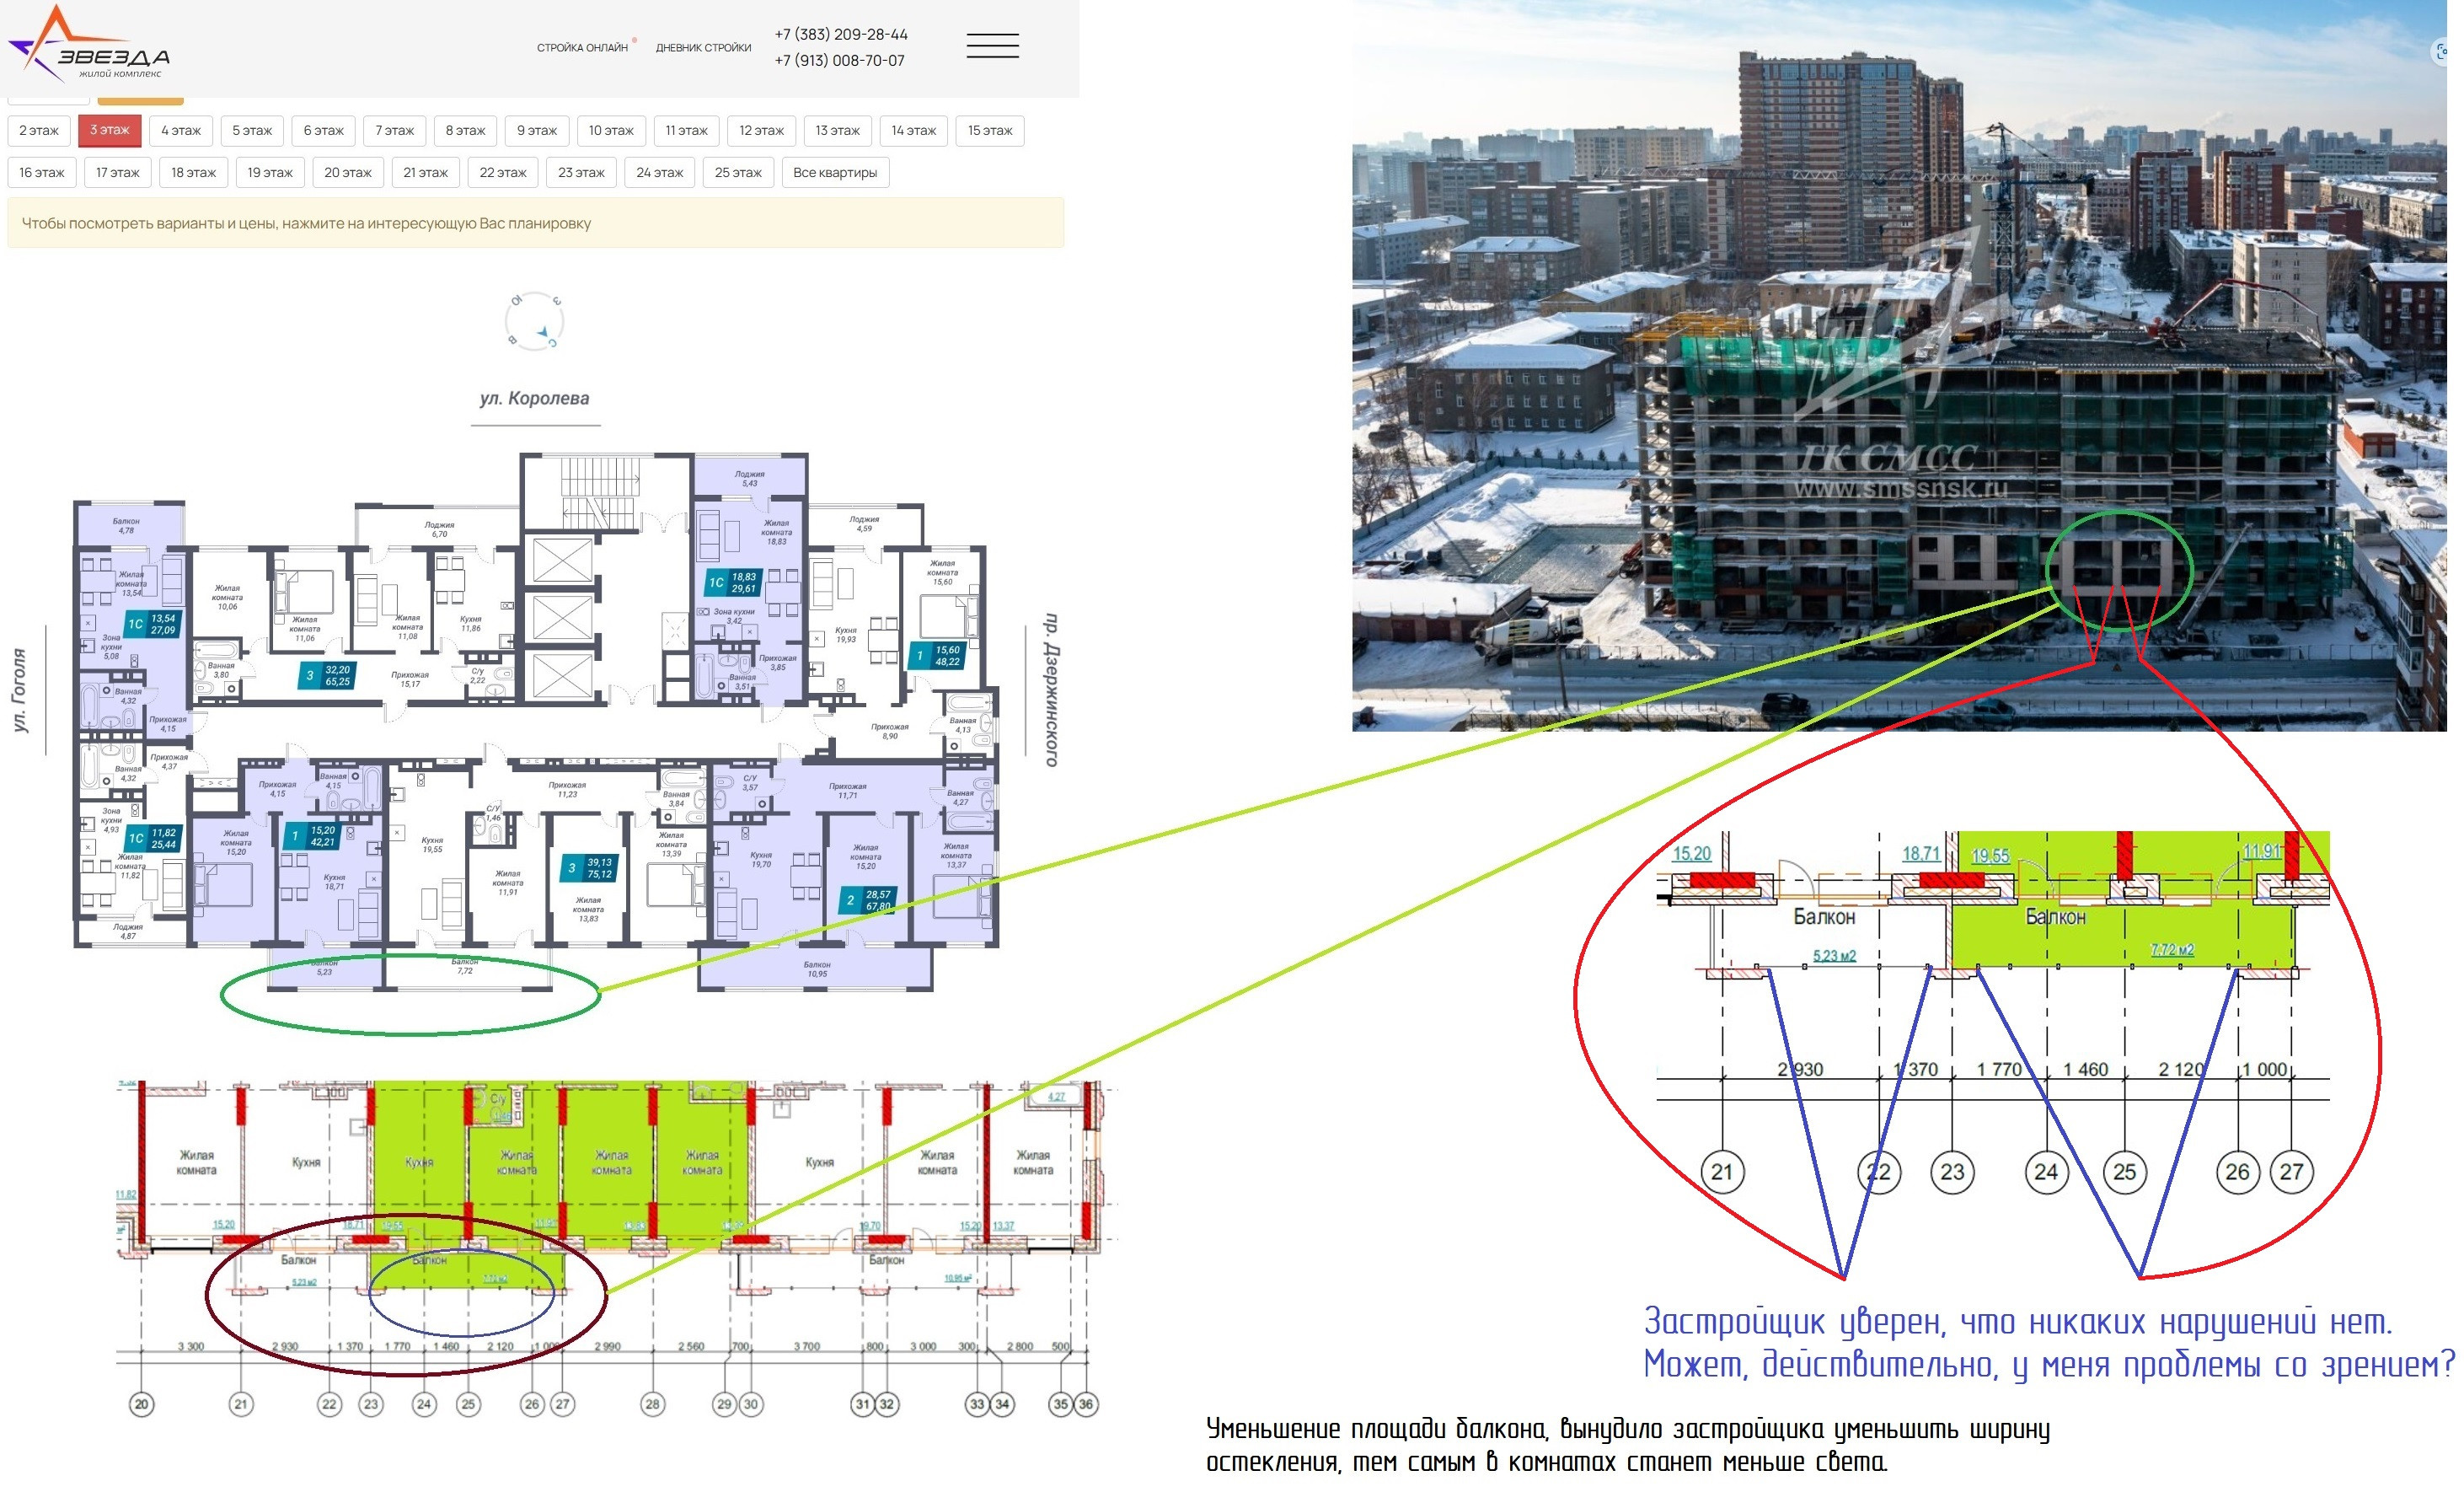Viewport: 2464px width, 1492px height.
Task: Open the 22 этаж floor plan
Action: [502, 173]
